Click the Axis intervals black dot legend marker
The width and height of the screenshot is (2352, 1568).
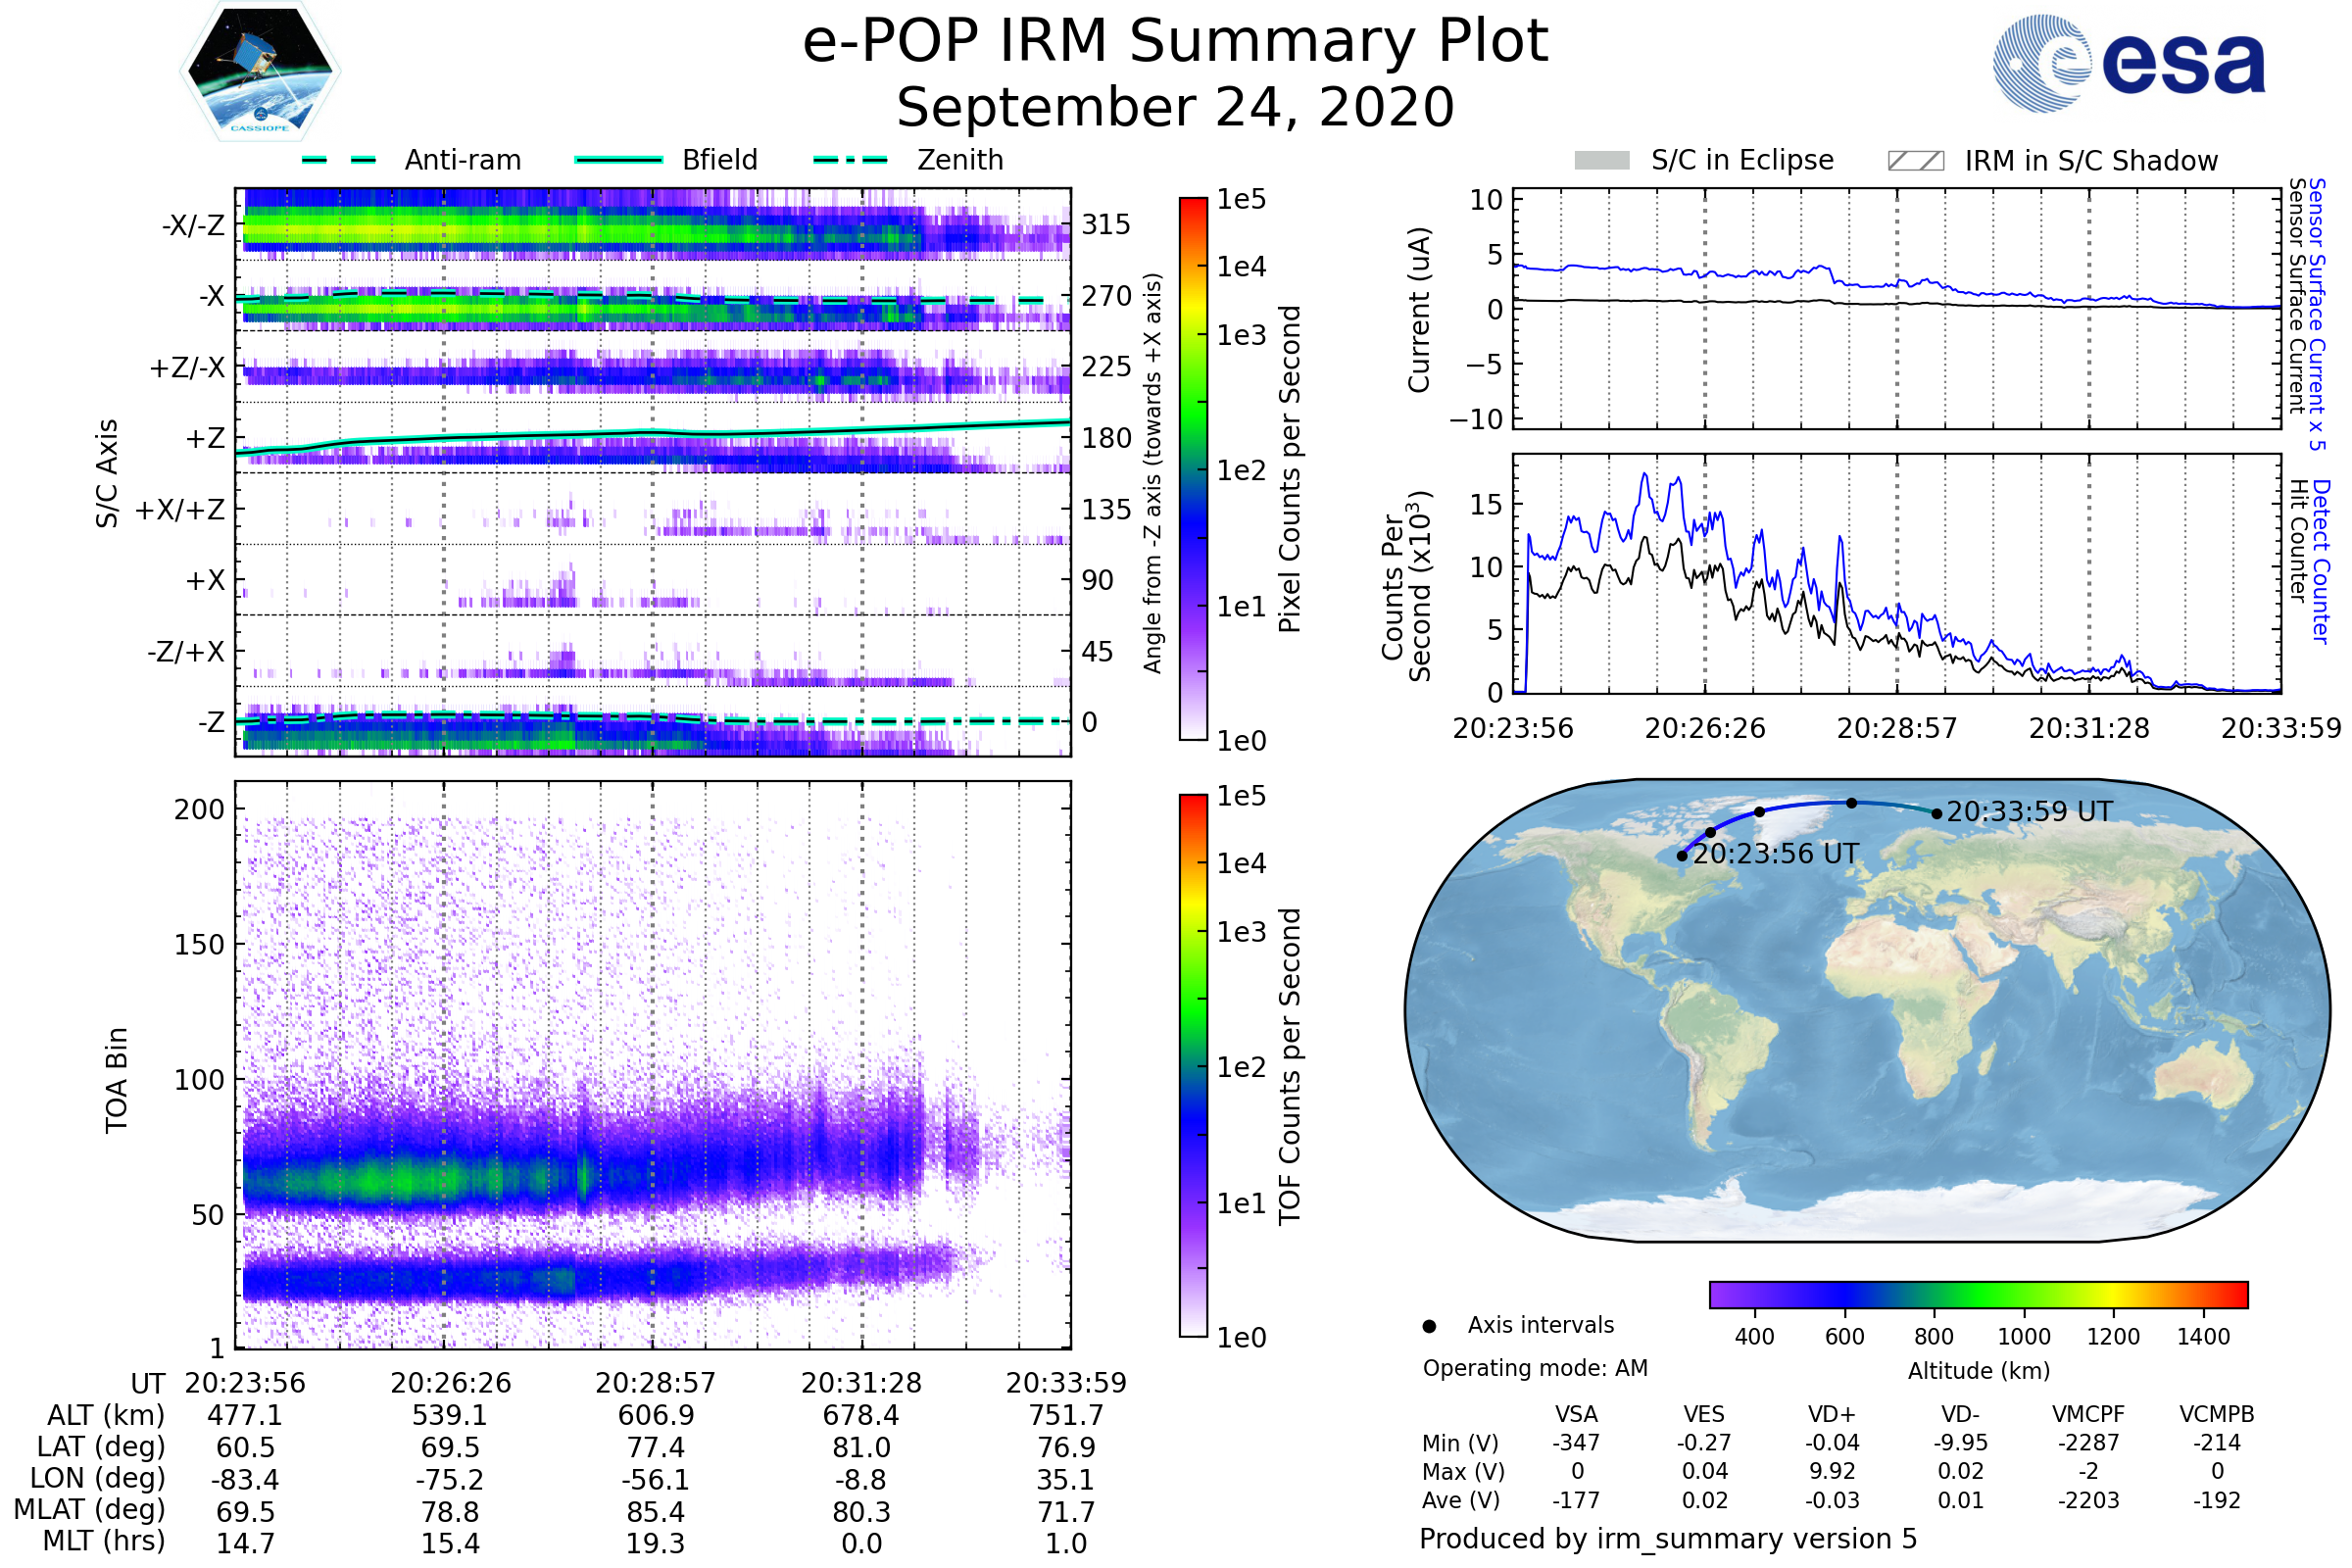click(x=1429, y=1326)
